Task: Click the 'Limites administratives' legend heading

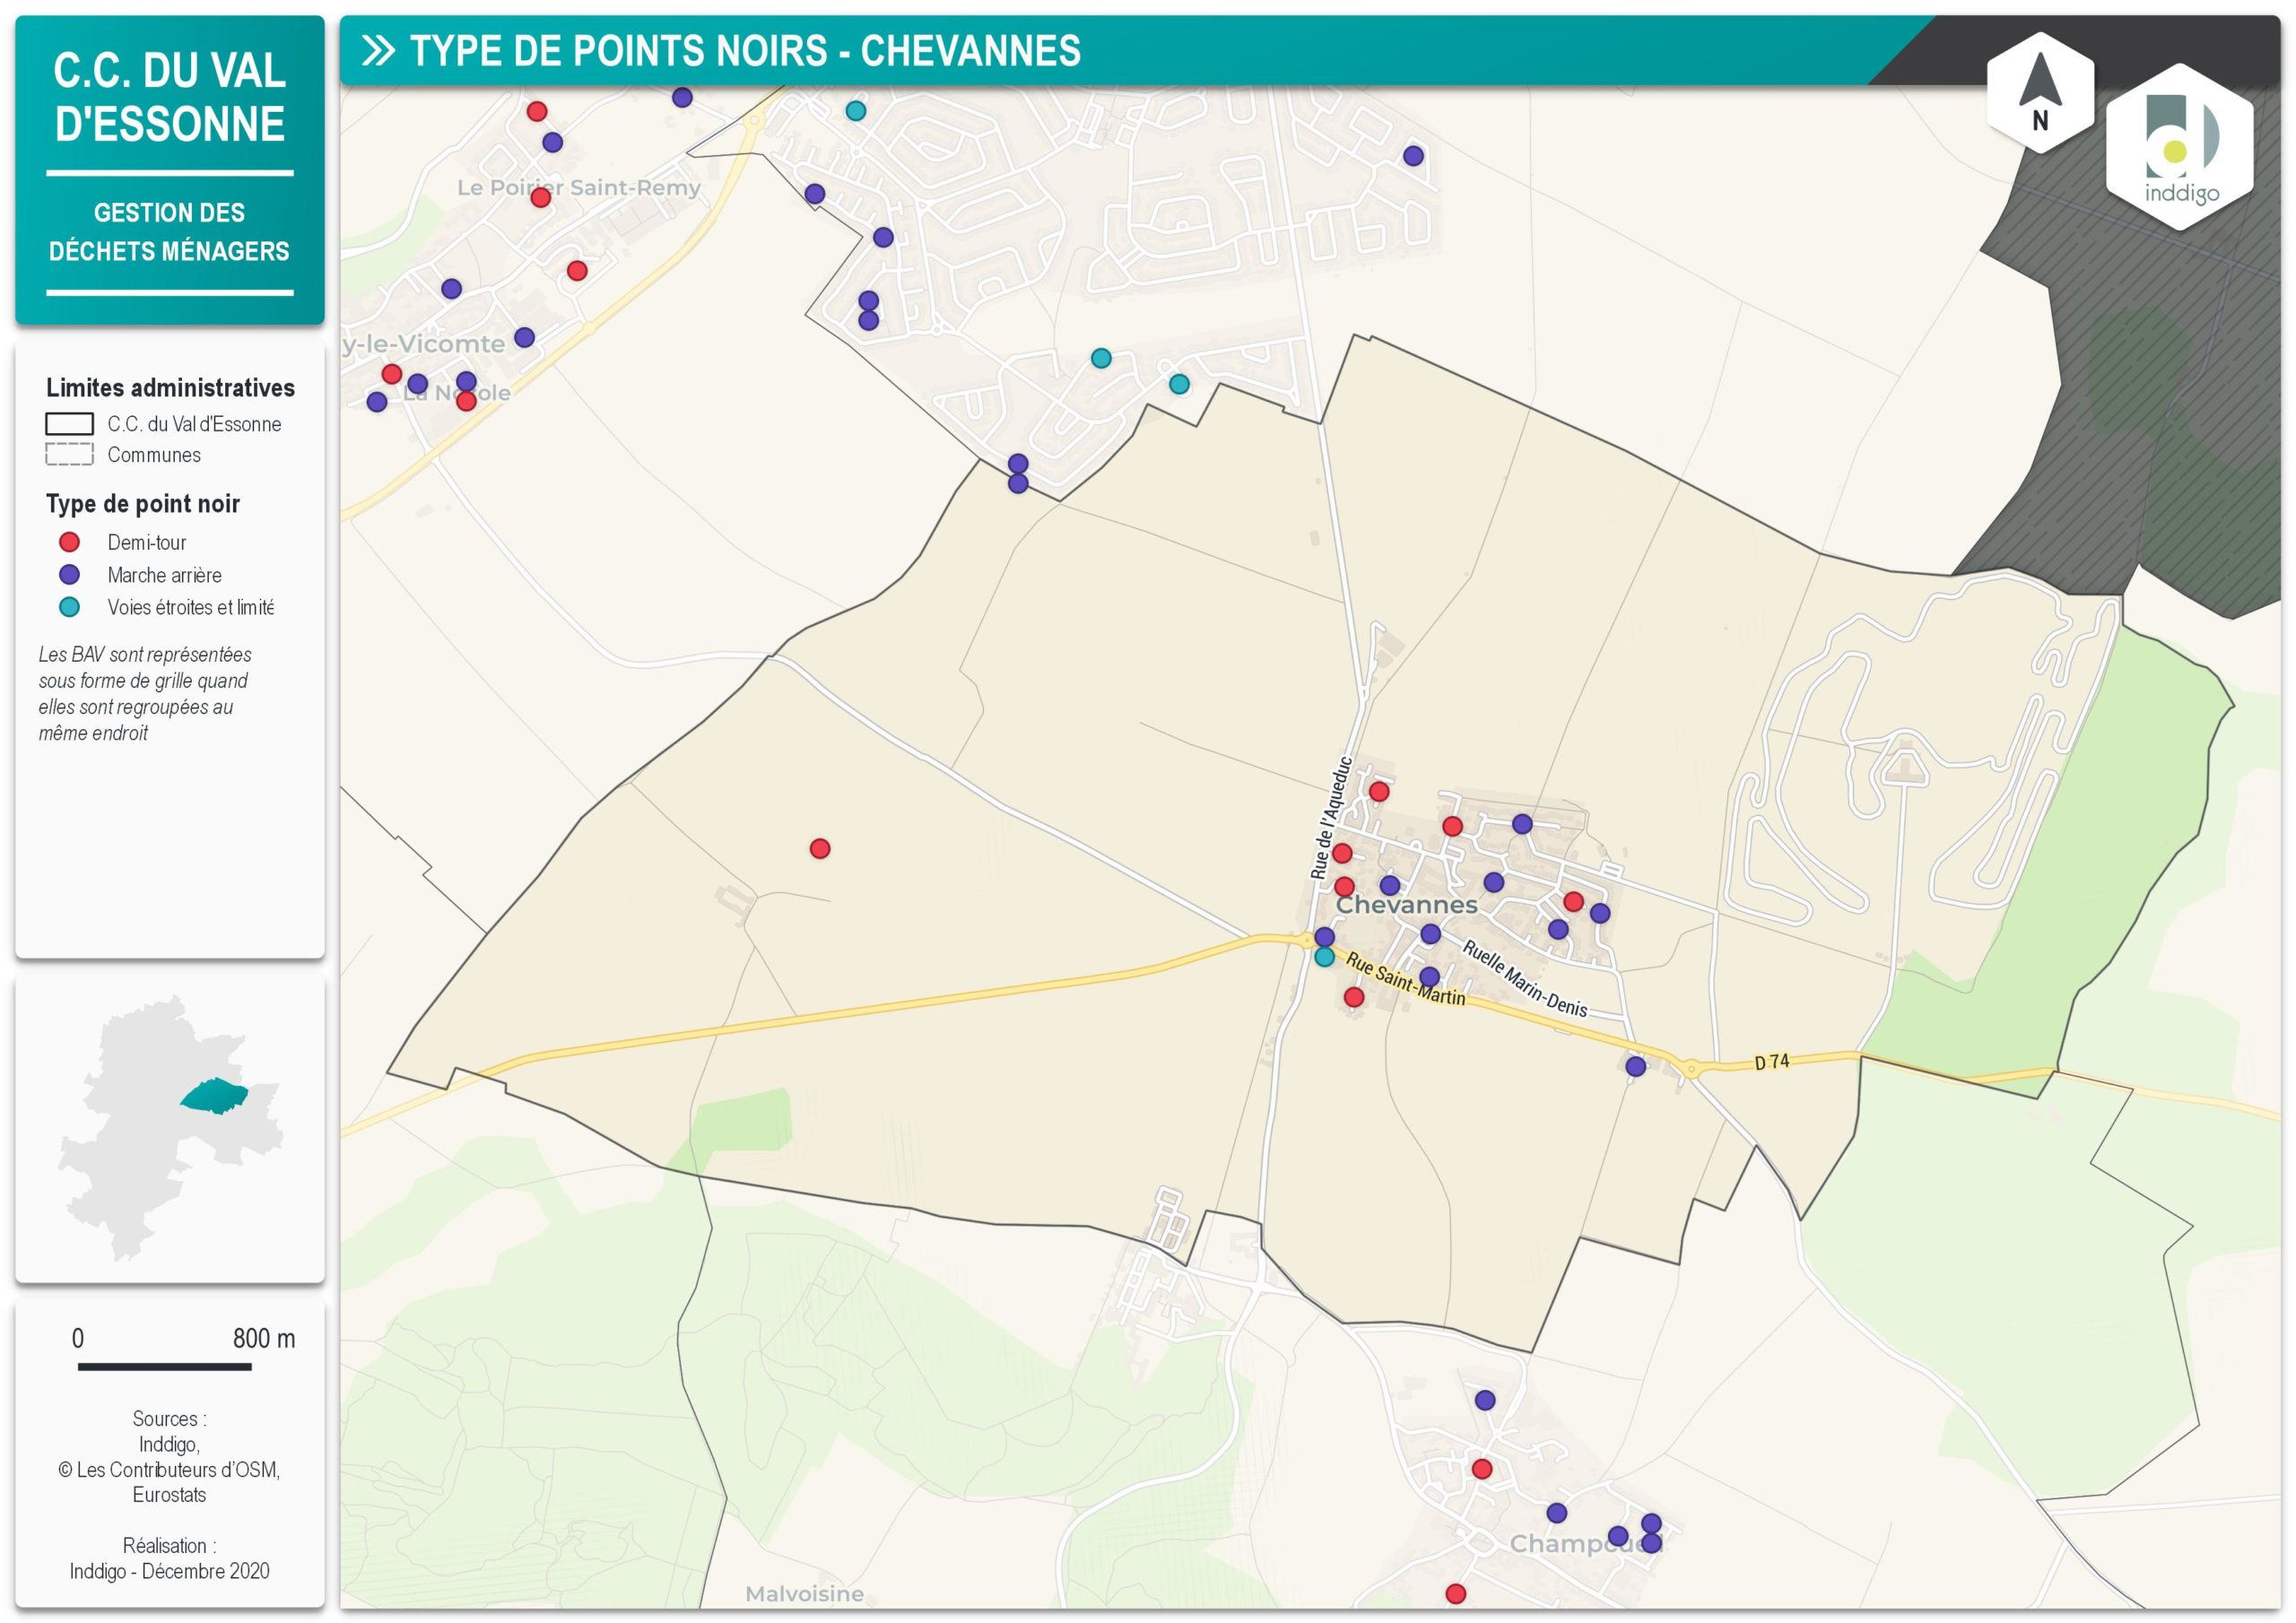Action: pyautogui.click(x=171, y=388)
